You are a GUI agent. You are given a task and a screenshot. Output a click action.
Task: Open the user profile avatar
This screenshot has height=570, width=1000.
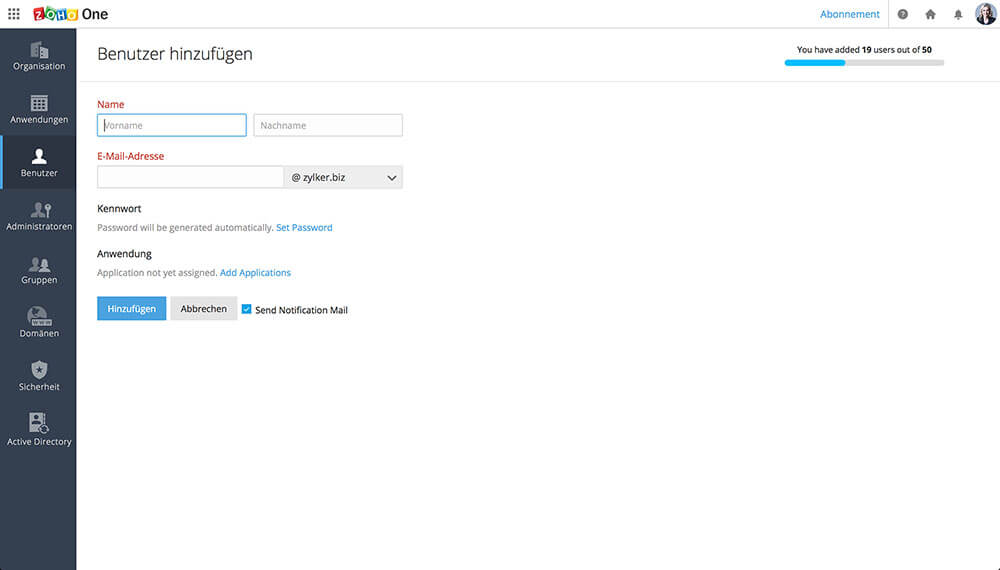(985, 13)
